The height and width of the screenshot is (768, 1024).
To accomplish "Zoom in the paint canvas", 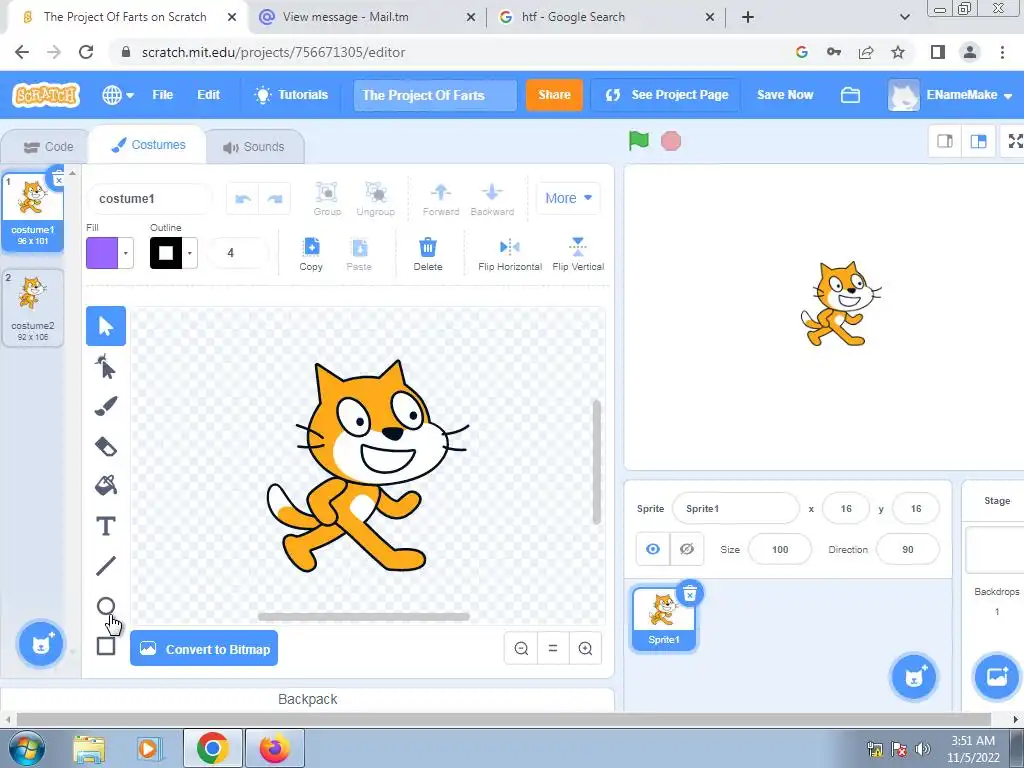I will [x=585, y=648].
